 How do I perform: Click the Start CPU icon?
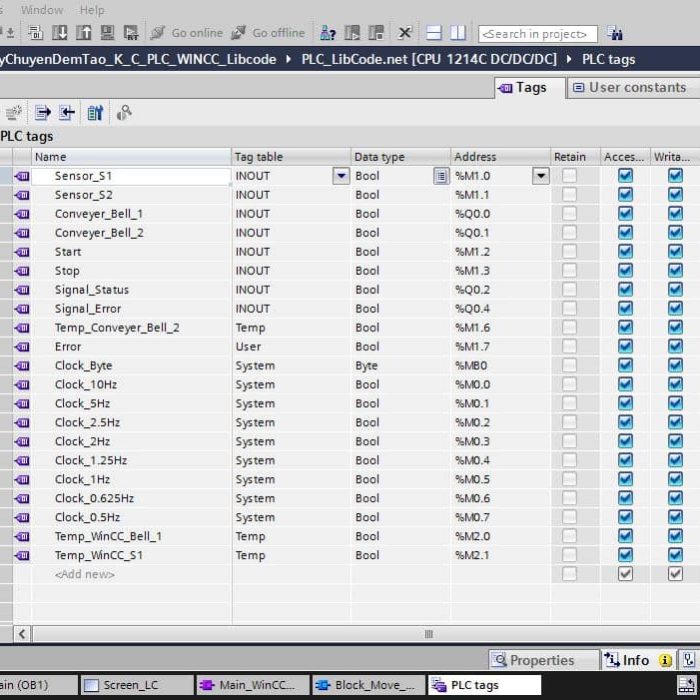click(352, 33)
